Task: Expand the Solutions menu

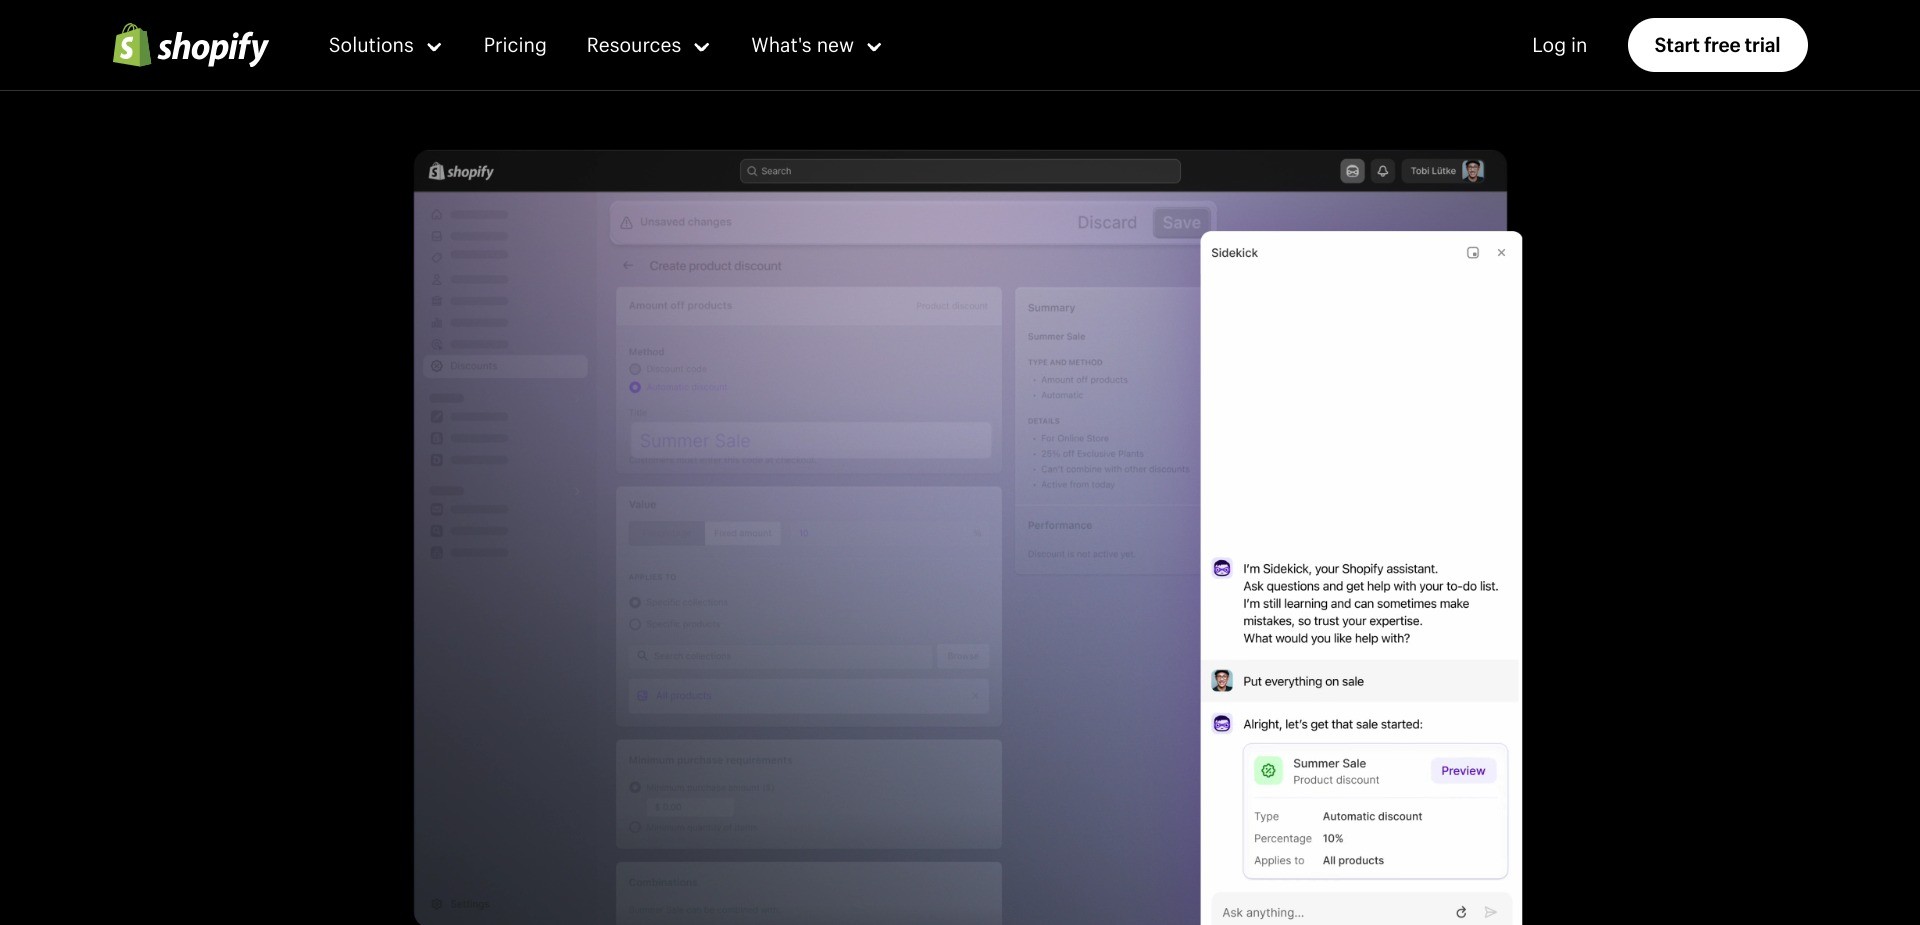Action: (385, 46)
